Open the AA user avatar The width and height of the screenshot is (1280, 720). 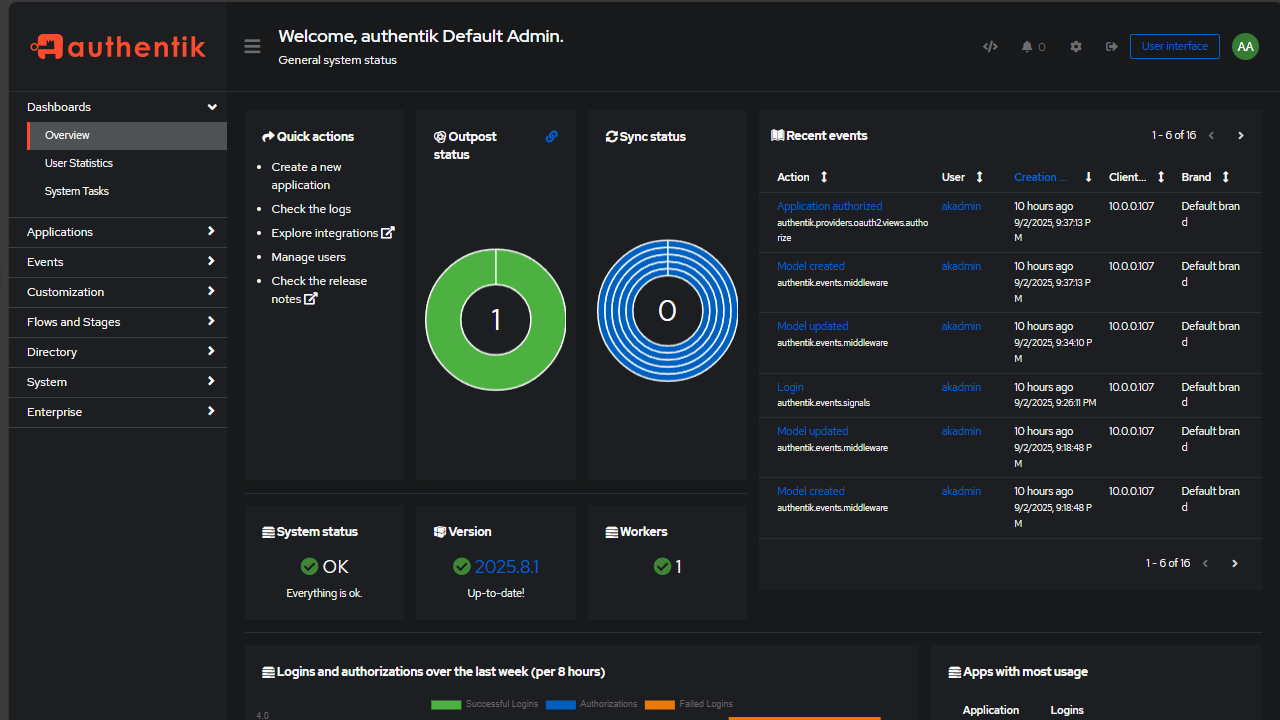1245,47
